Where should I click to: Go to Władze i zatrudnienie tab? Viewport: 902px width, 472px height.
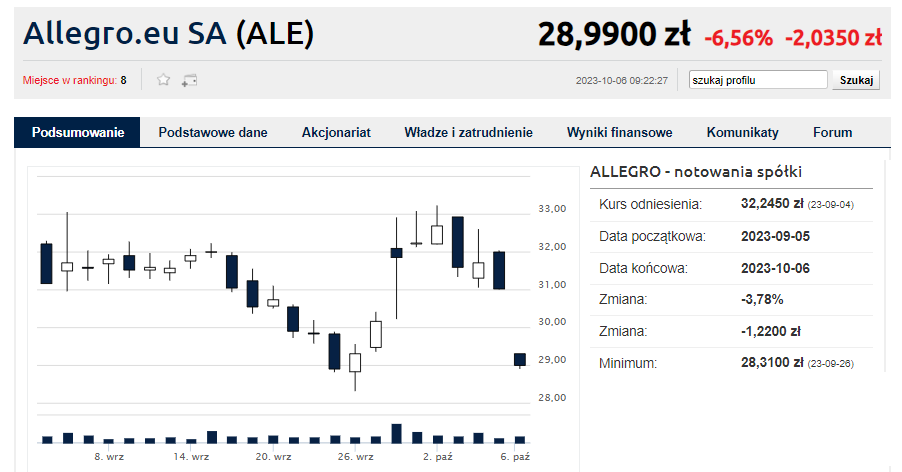click(468, 132)
